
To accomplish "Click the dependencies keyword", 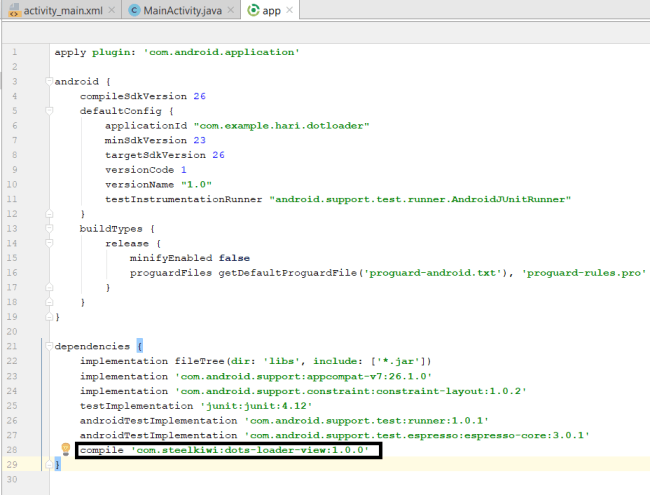I will [x=92, y=346].
